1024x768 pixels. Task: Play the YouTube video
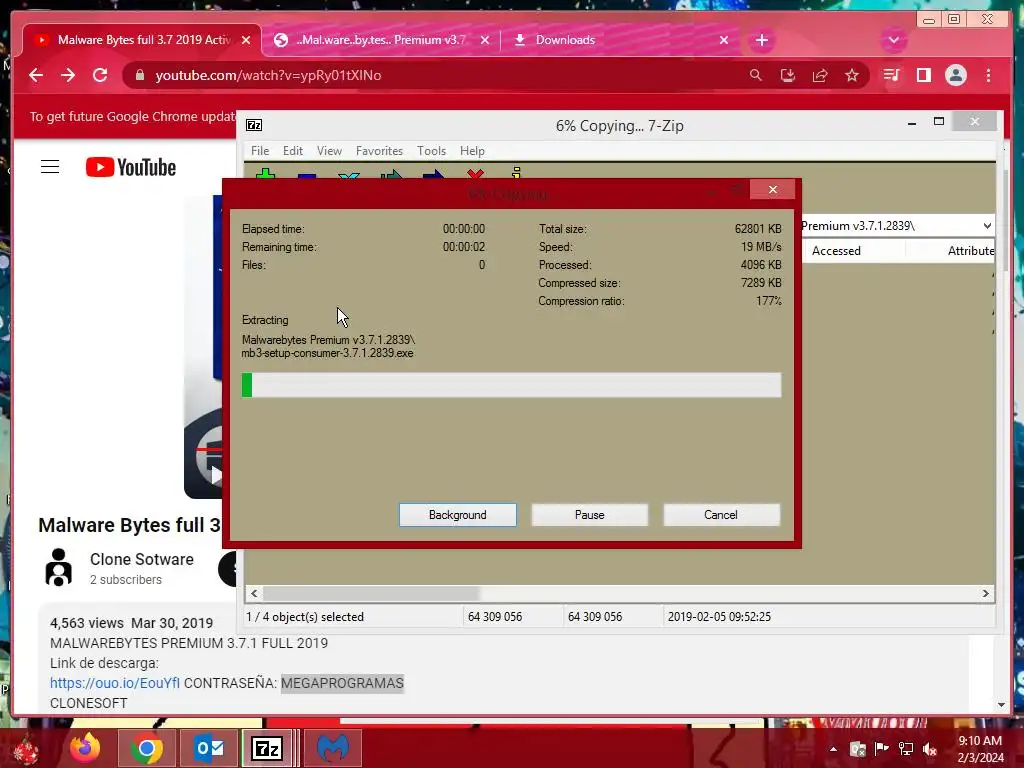pyautogui.click(x=215, y=475)
